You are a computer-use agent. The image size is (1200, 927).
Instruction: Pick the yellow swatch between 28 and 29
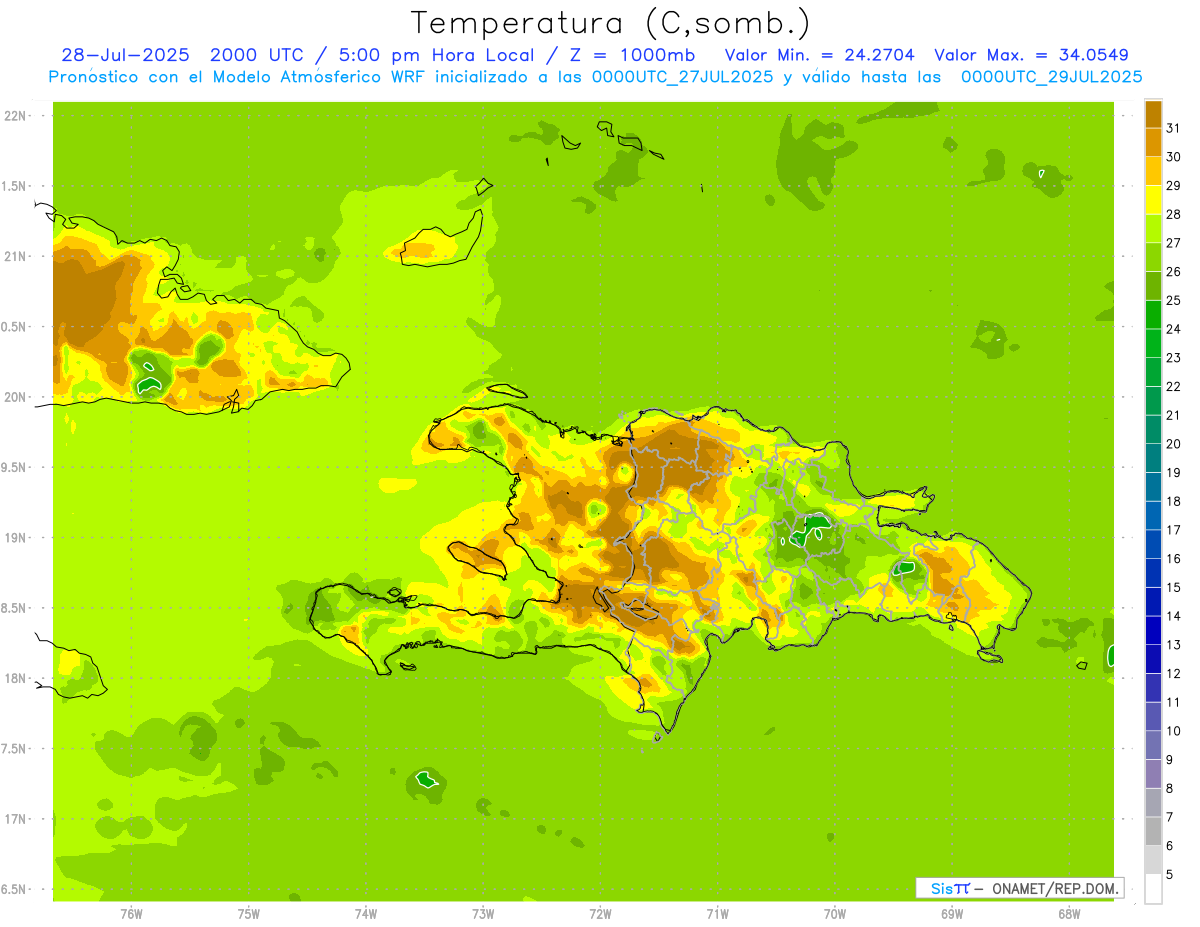[1153, 200]
